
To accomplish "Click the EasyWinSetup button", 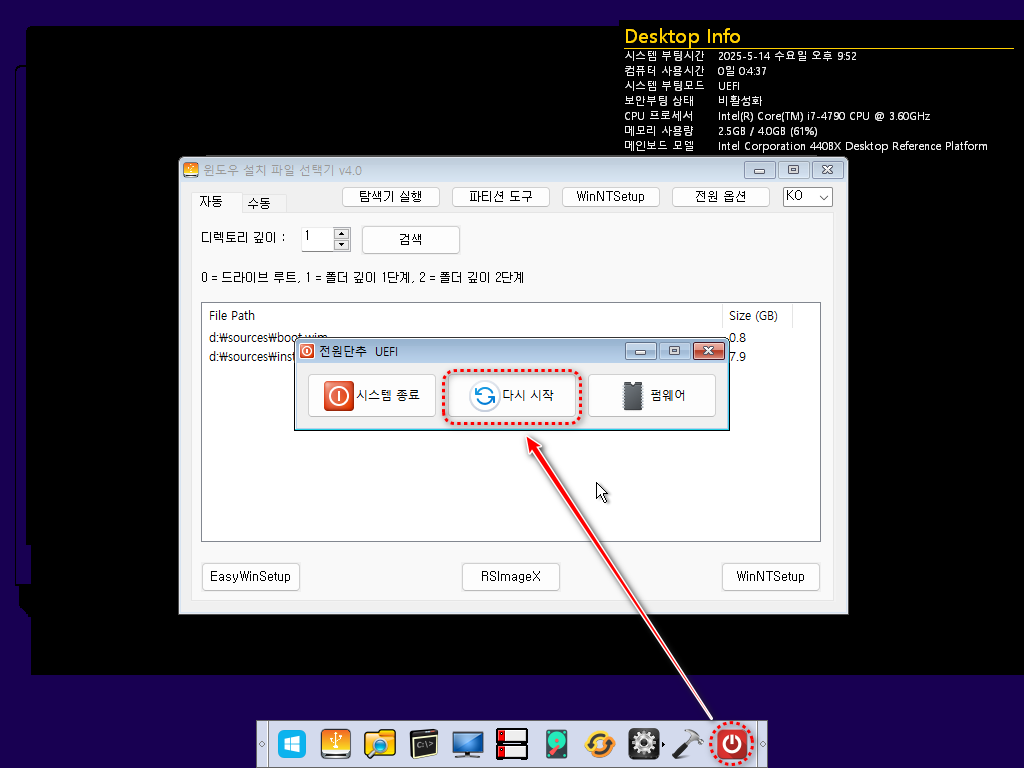I will point(250,577).
